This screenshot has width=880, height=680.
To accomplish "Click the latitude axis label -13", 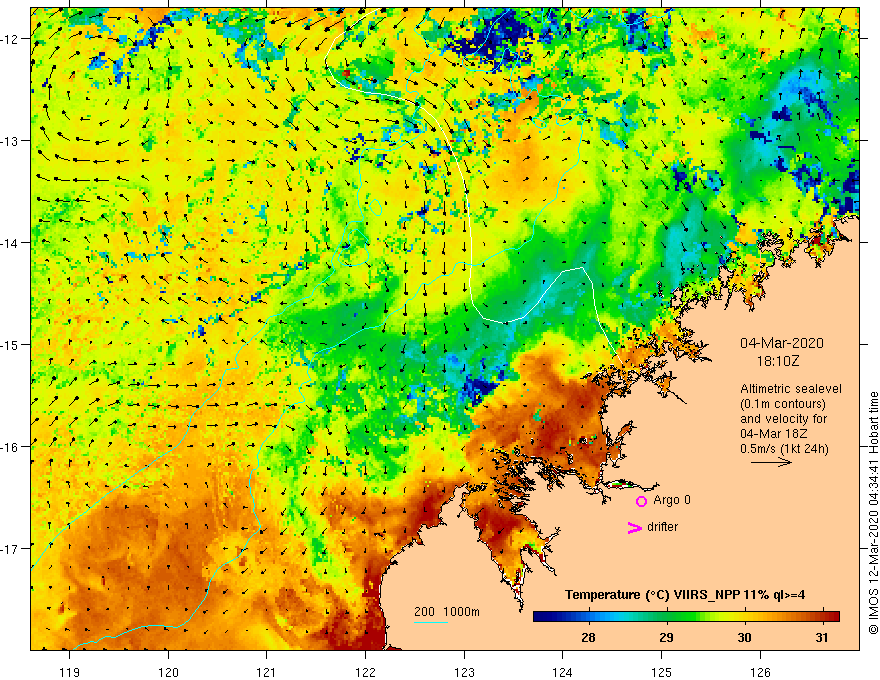I will tap(9, 141).
